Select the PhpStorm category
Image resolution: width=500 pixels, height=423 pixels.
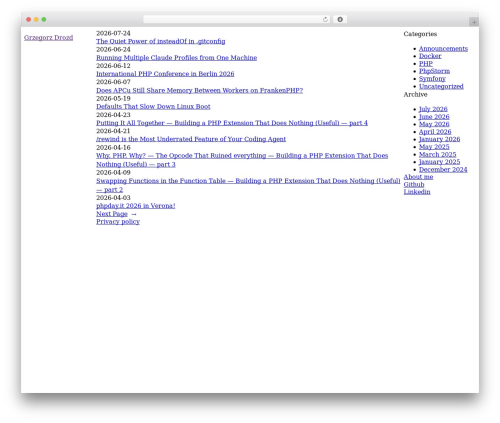point(434,71)
